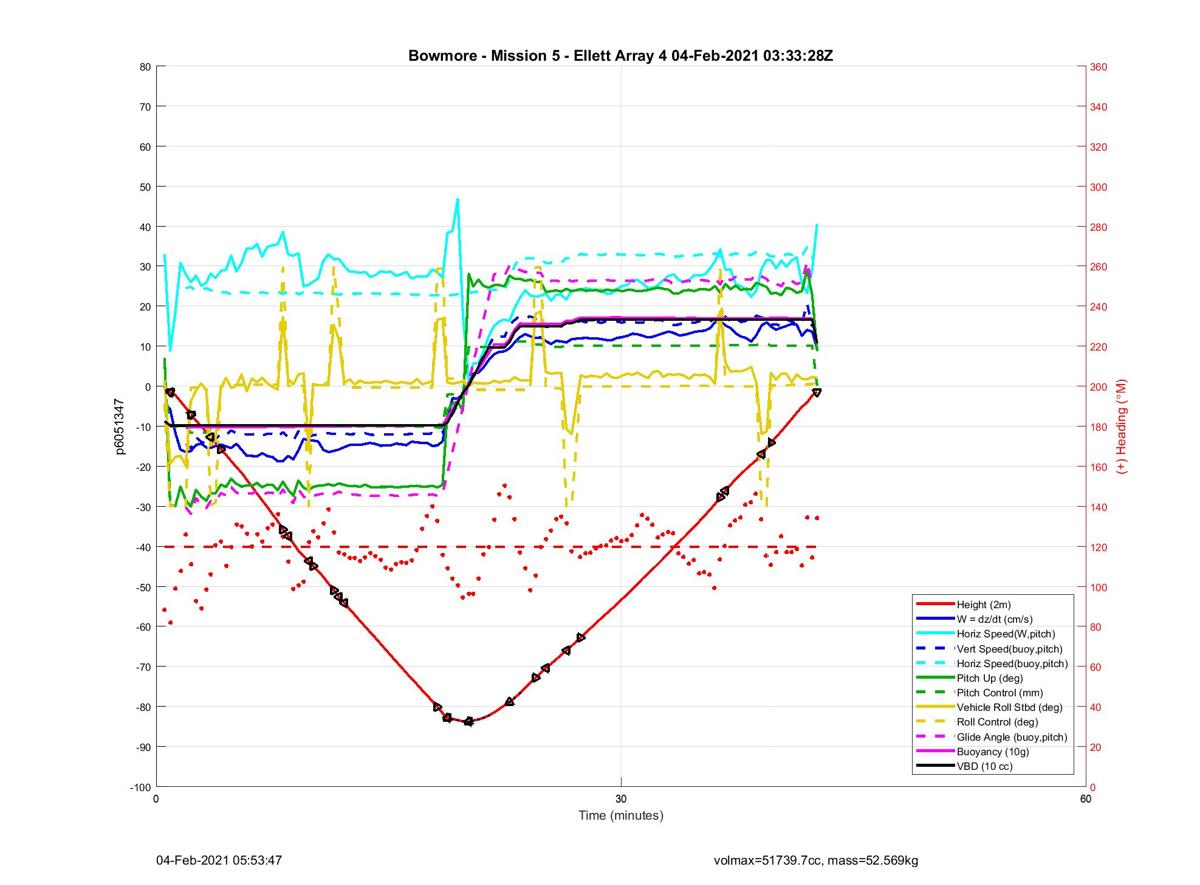This screenshot has height=885, width=1200.
Task: Click the '60' tick on the Time axis
Action: pyautogui.click(x=1085, y=799)
